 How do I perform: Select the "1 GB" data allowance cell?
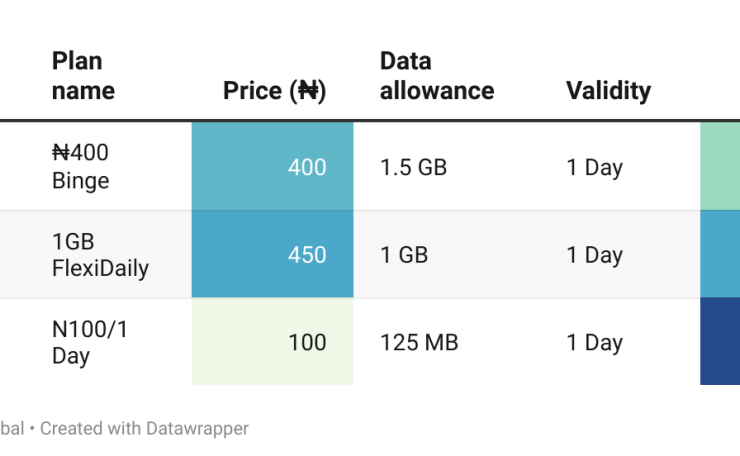point(403,255)
